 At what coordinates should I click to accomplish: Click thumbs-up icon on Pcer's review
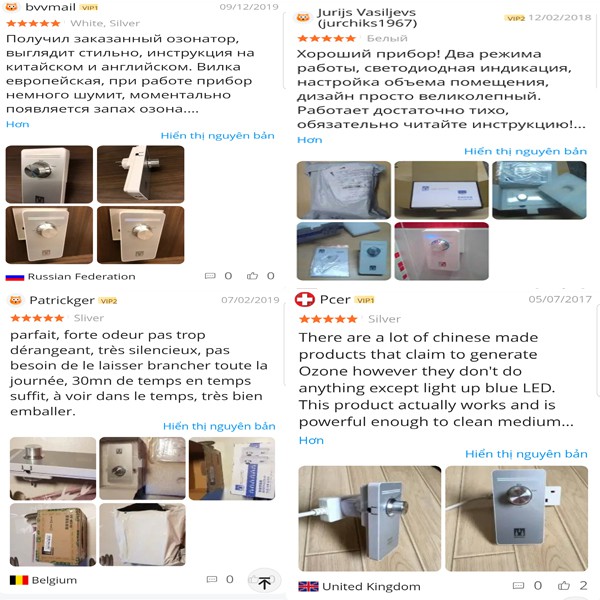[x=564, y=585]
